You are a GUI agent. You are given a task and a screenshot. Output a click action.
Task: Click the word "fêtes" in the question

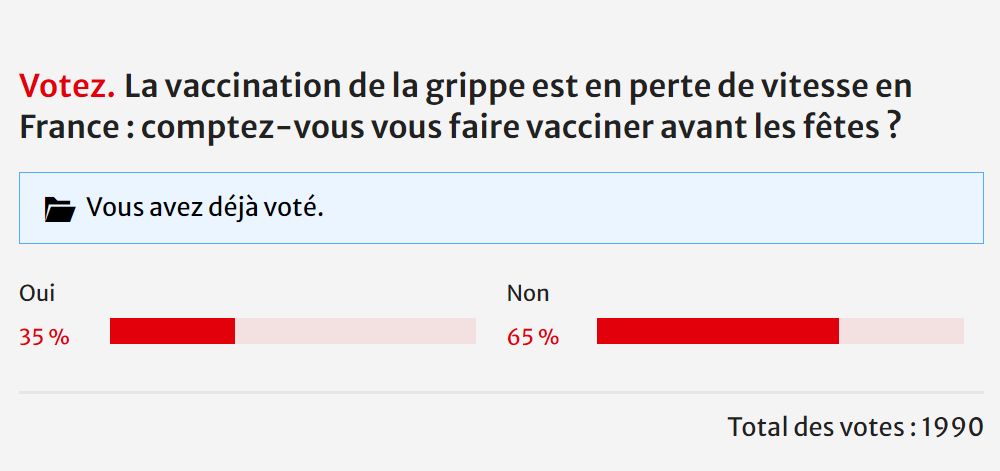(x=841, y=129)
